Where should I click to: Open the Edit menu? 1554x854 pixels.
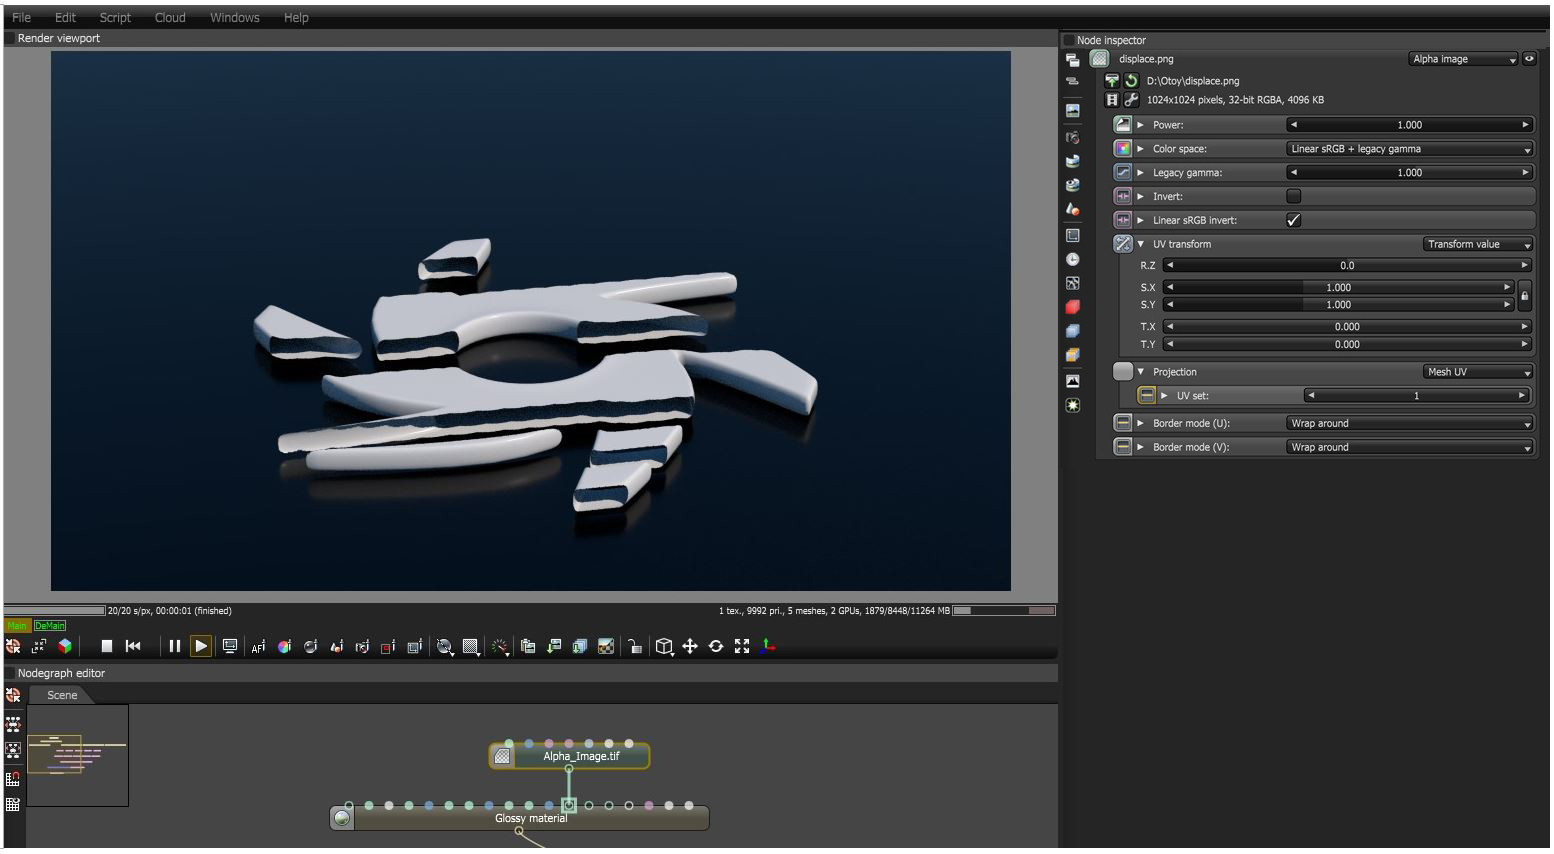[x=66, y=18]
